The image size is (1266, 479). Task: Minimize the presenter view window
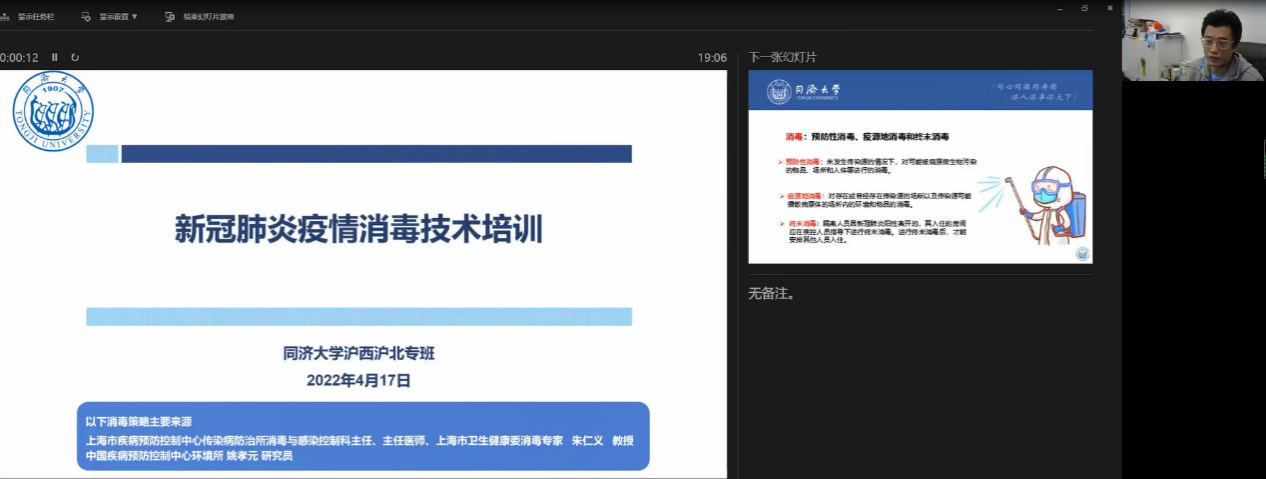pyautogui.click(x=1060, y=8)
